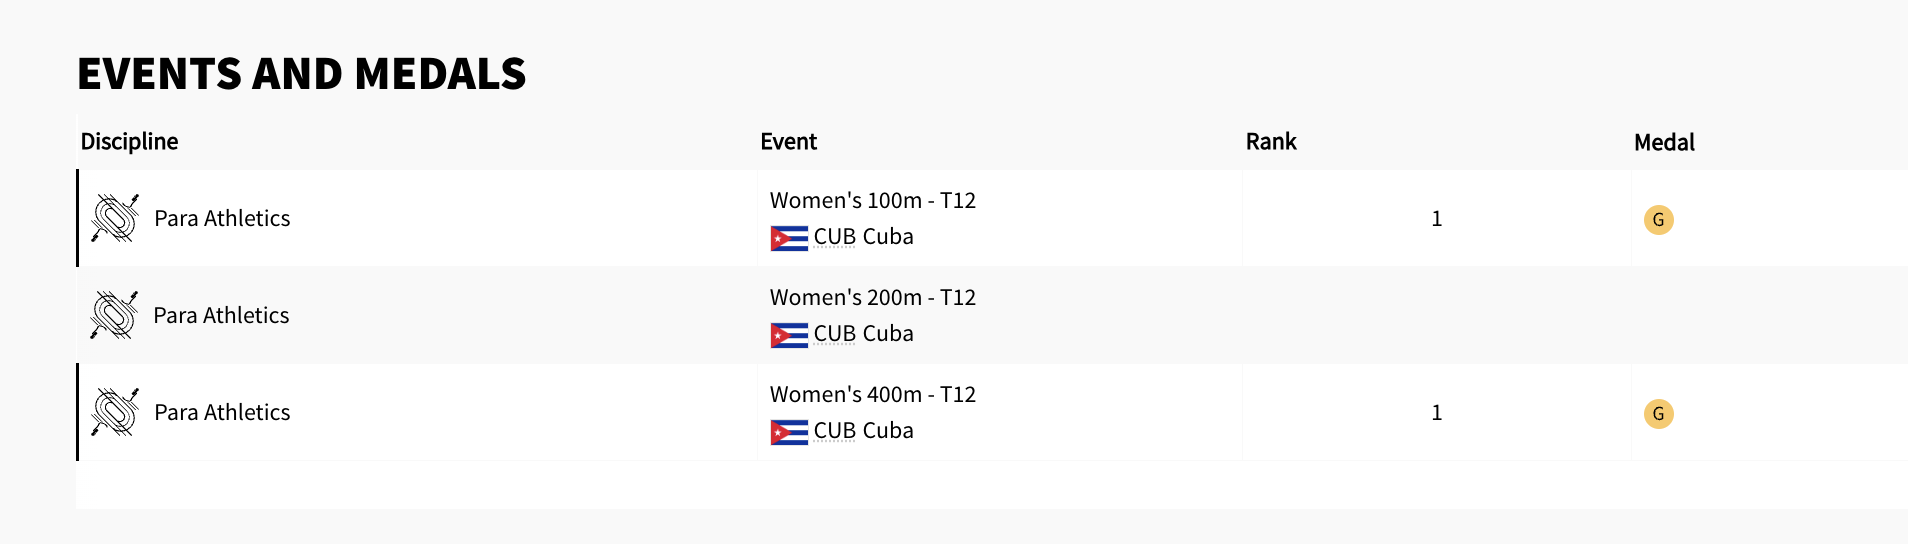Select the Event column header
1908x544 pixels.
tap(788, 142)
